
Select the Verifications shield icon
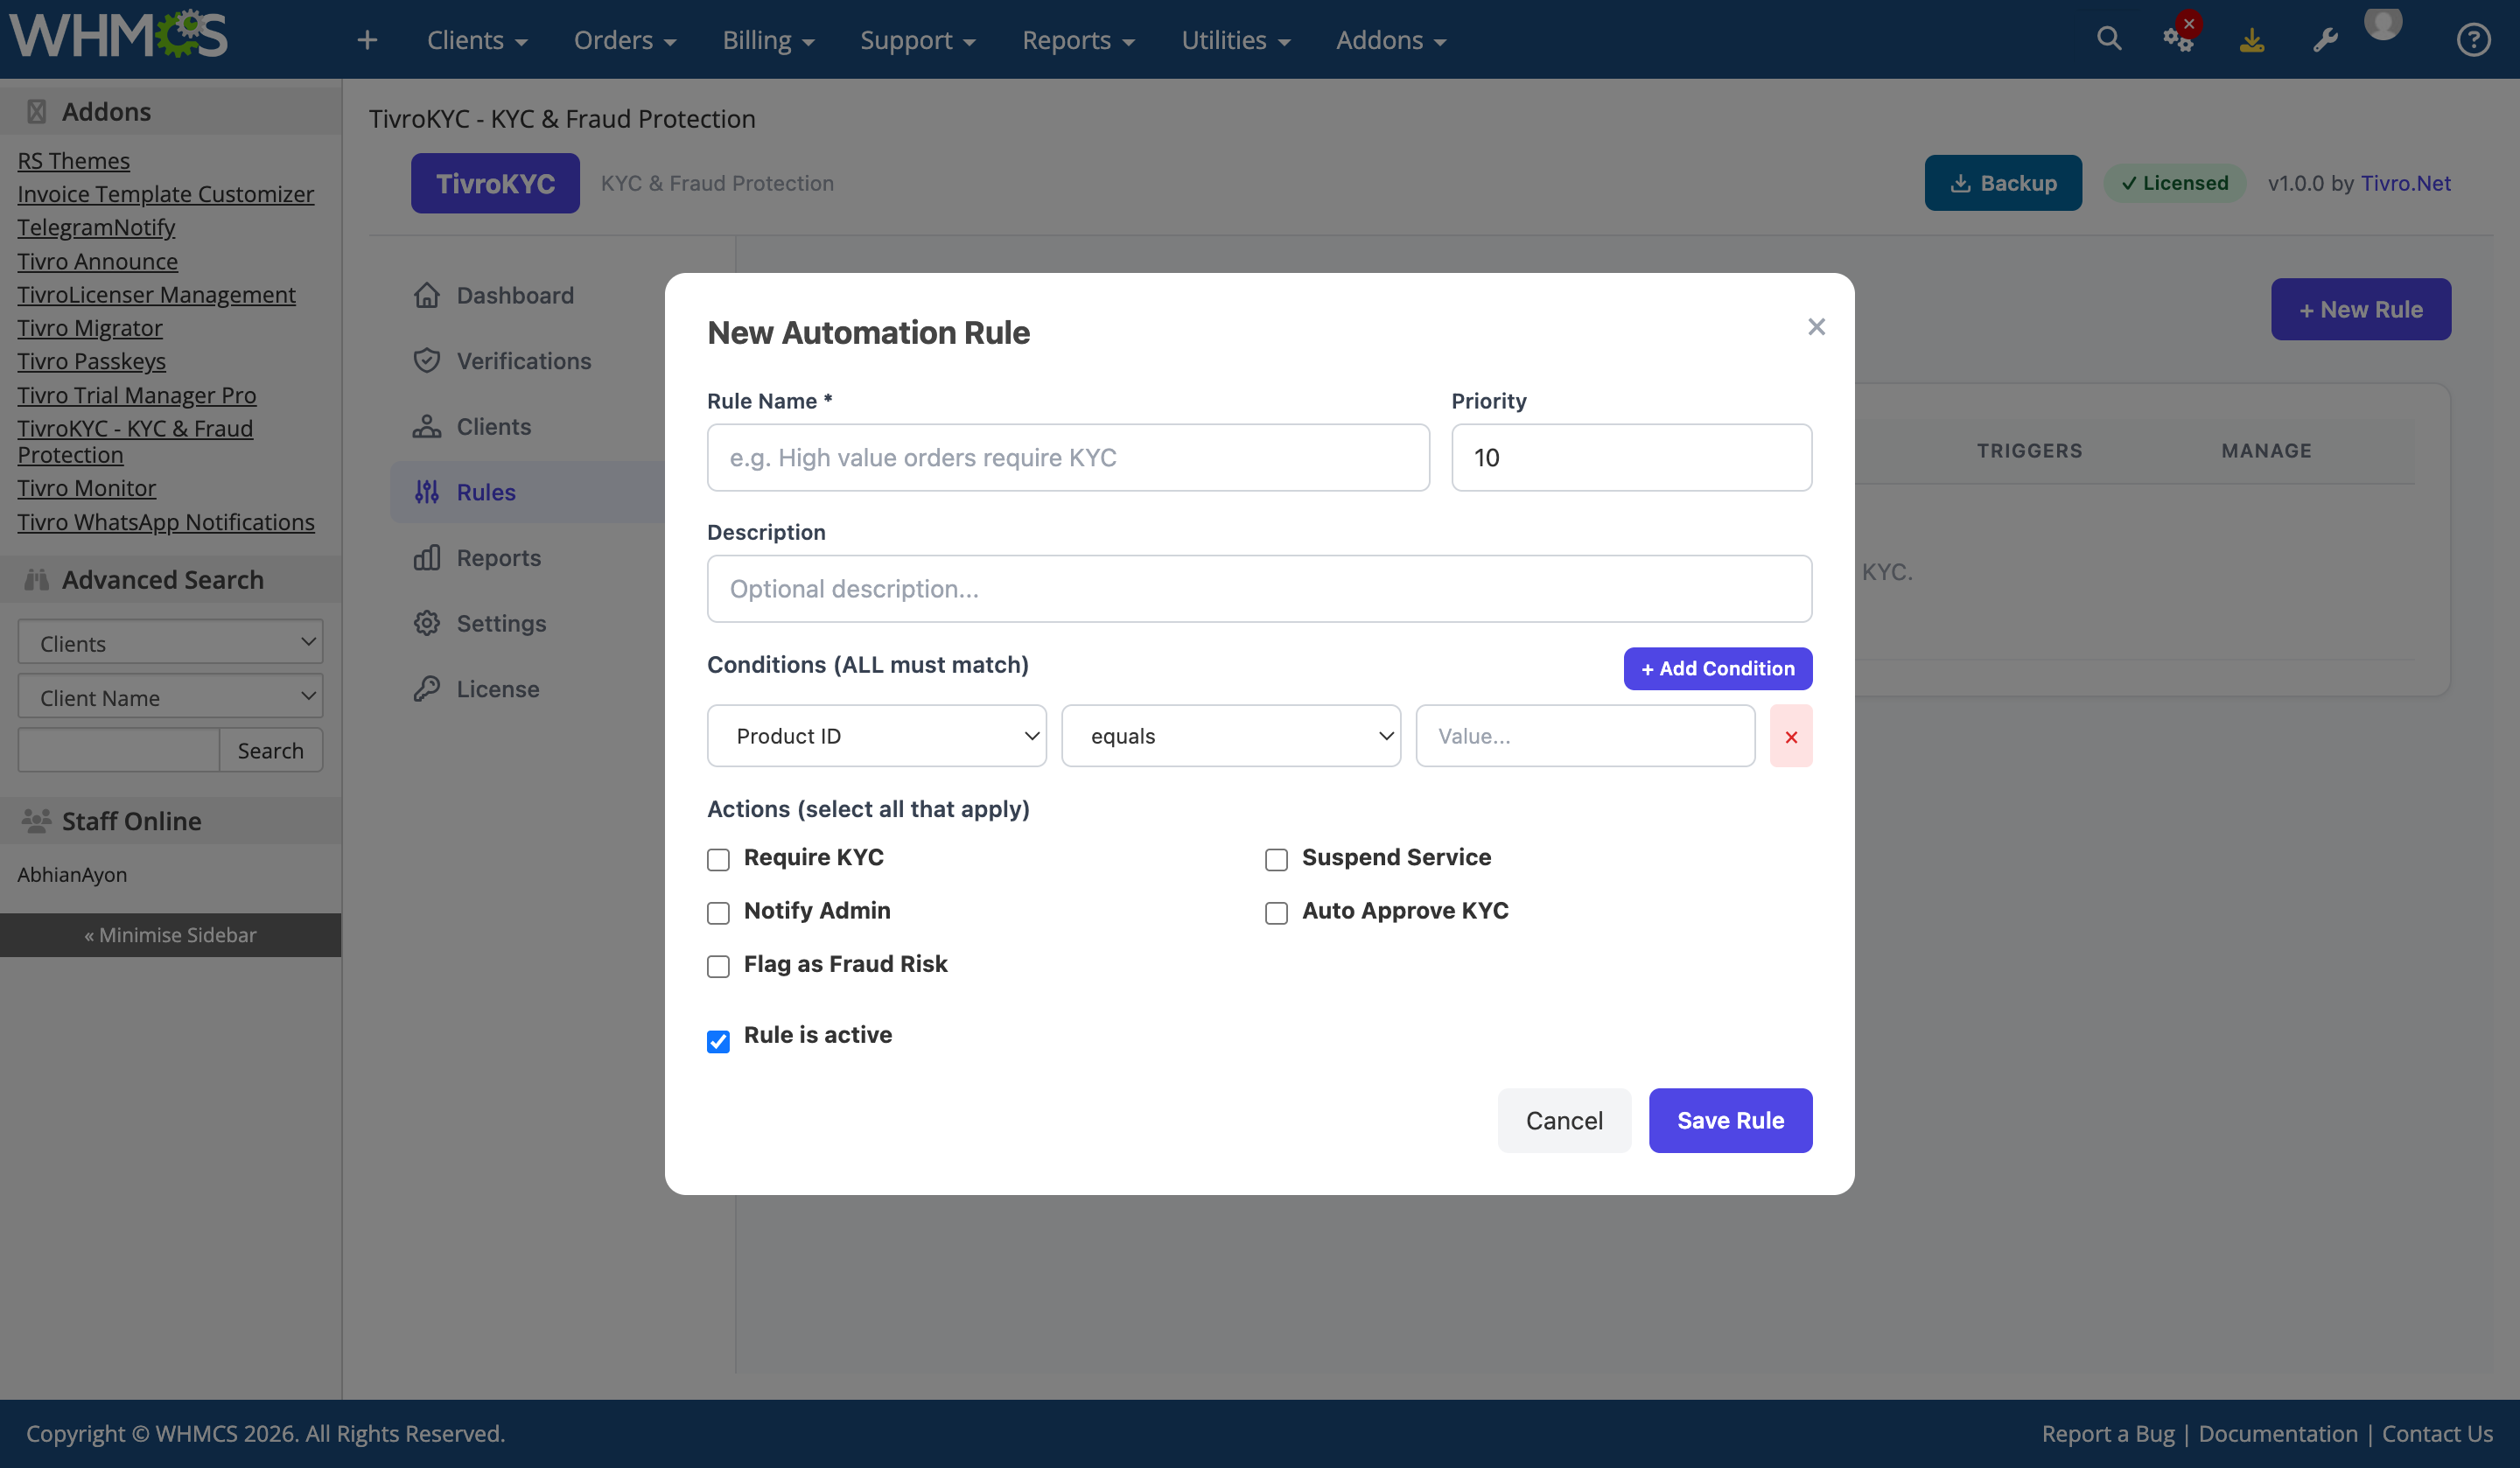427,360
